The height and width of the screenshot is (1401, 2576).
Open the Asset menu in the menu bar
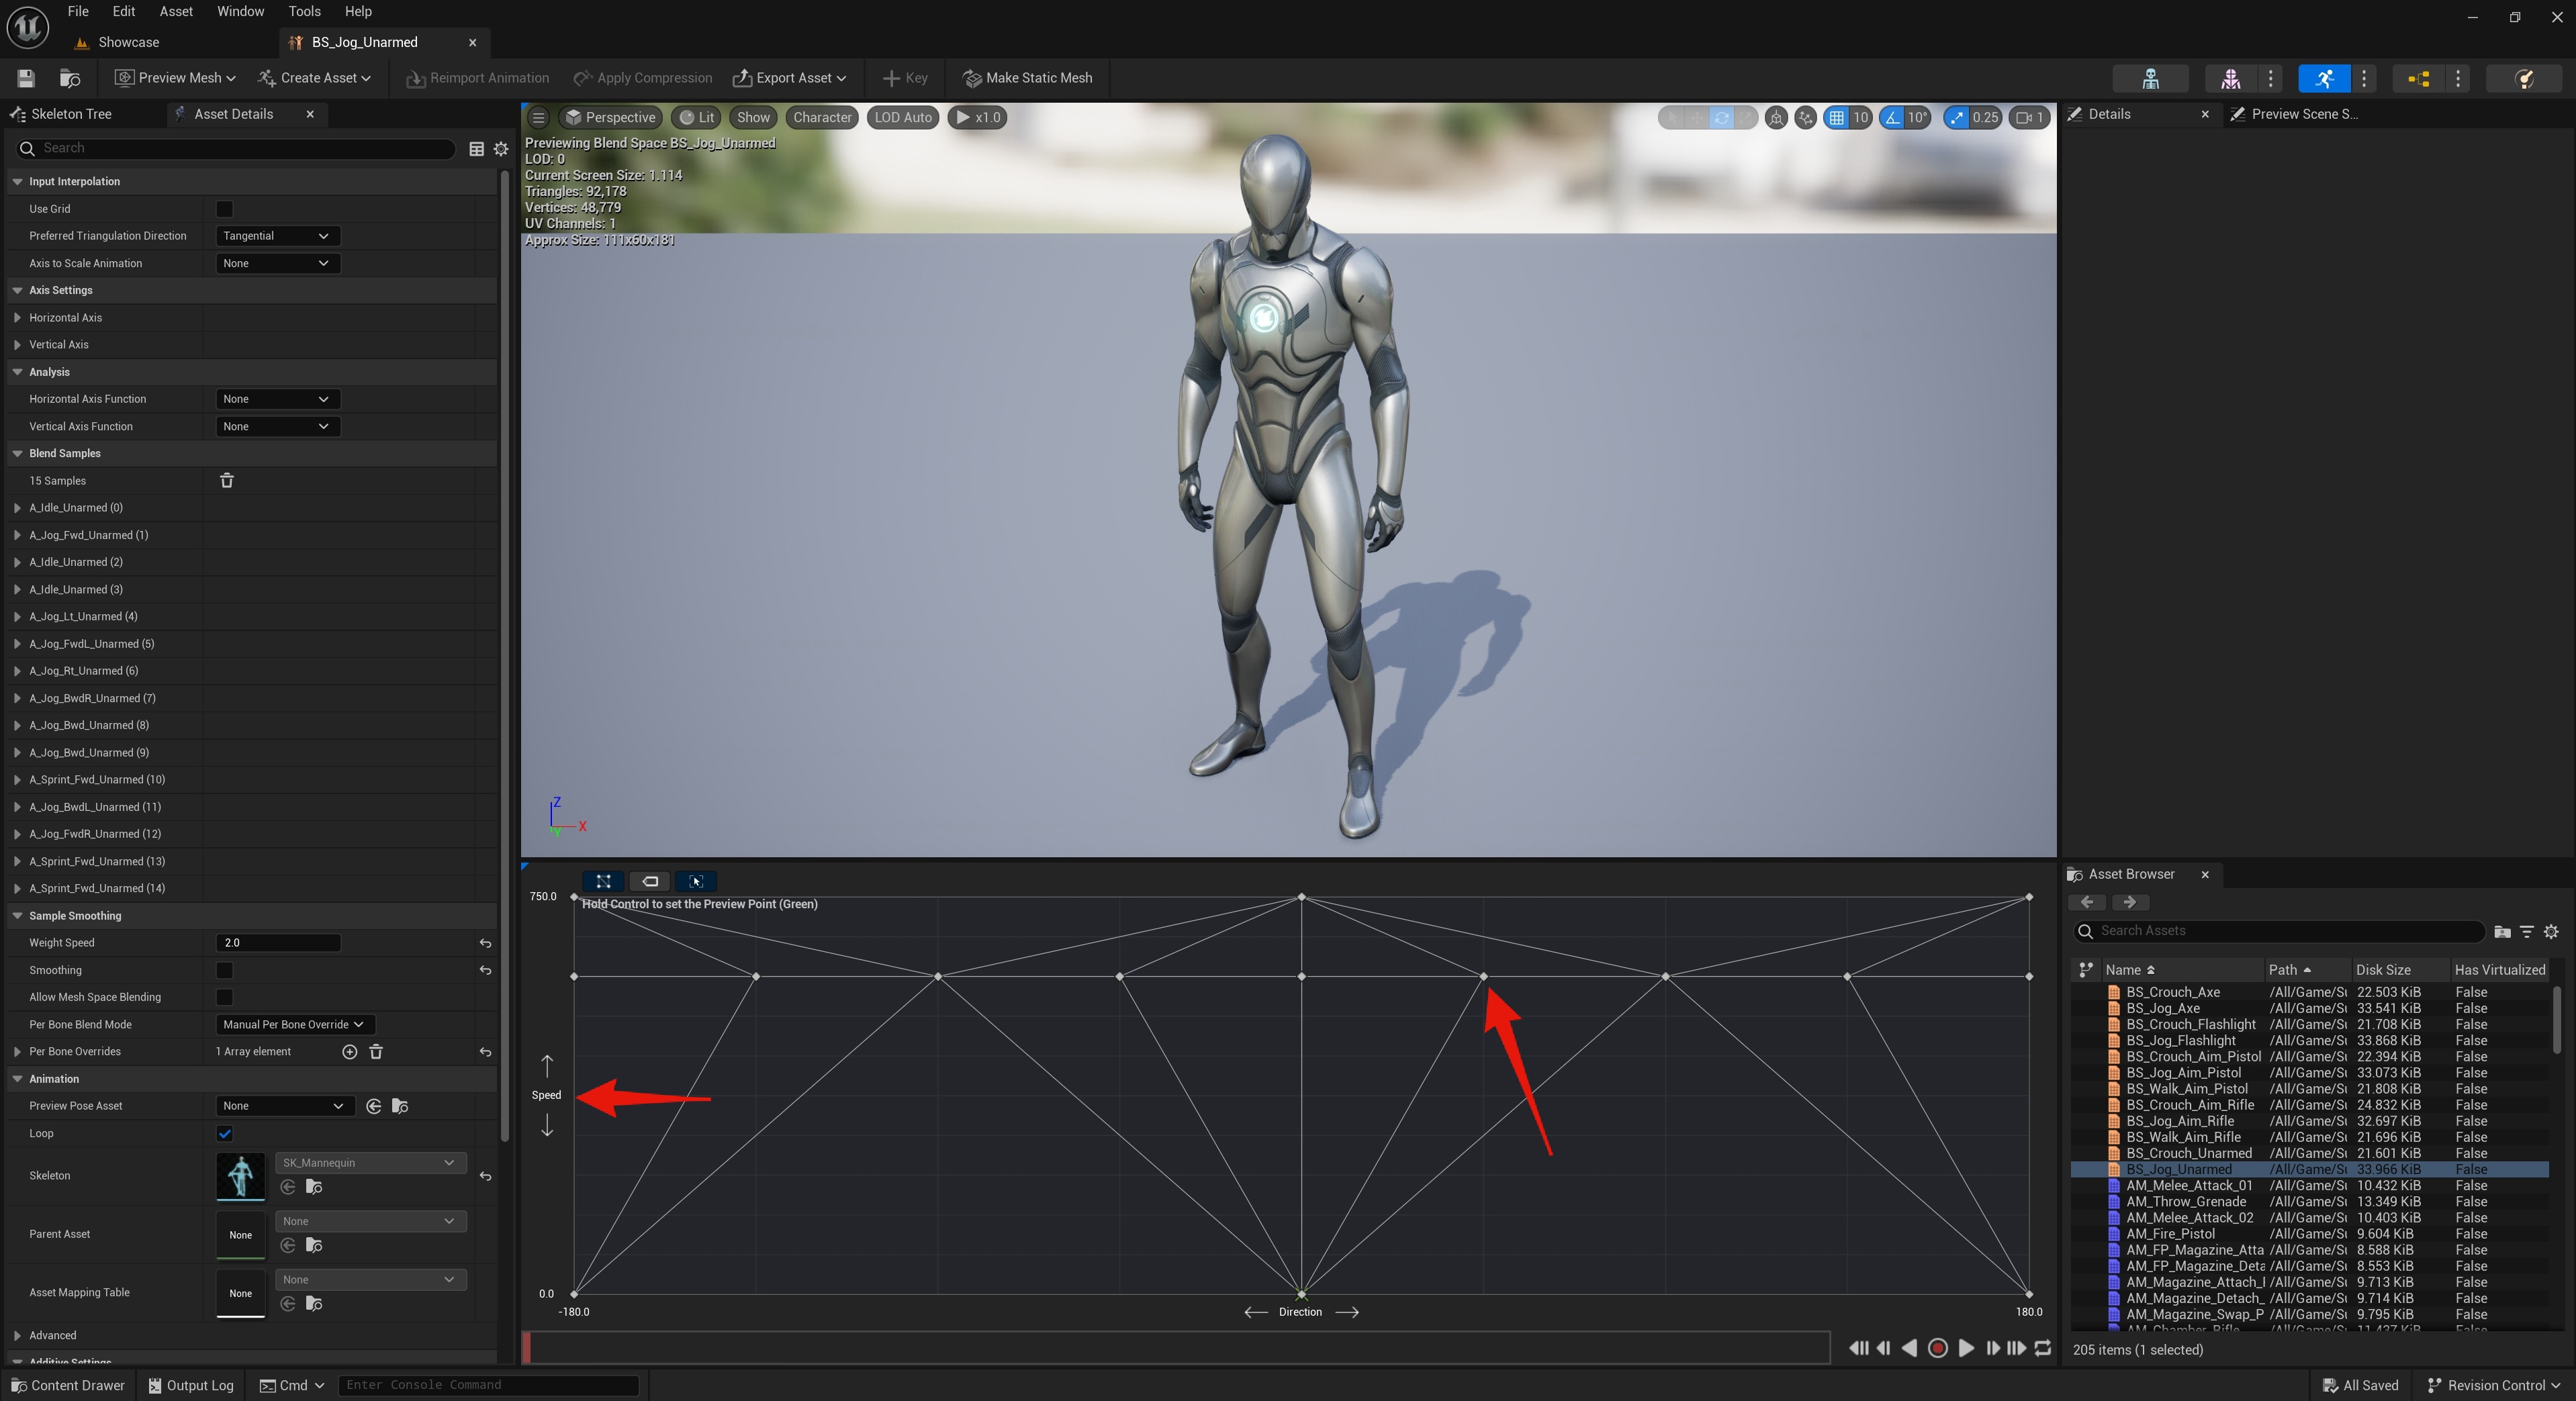175,11
